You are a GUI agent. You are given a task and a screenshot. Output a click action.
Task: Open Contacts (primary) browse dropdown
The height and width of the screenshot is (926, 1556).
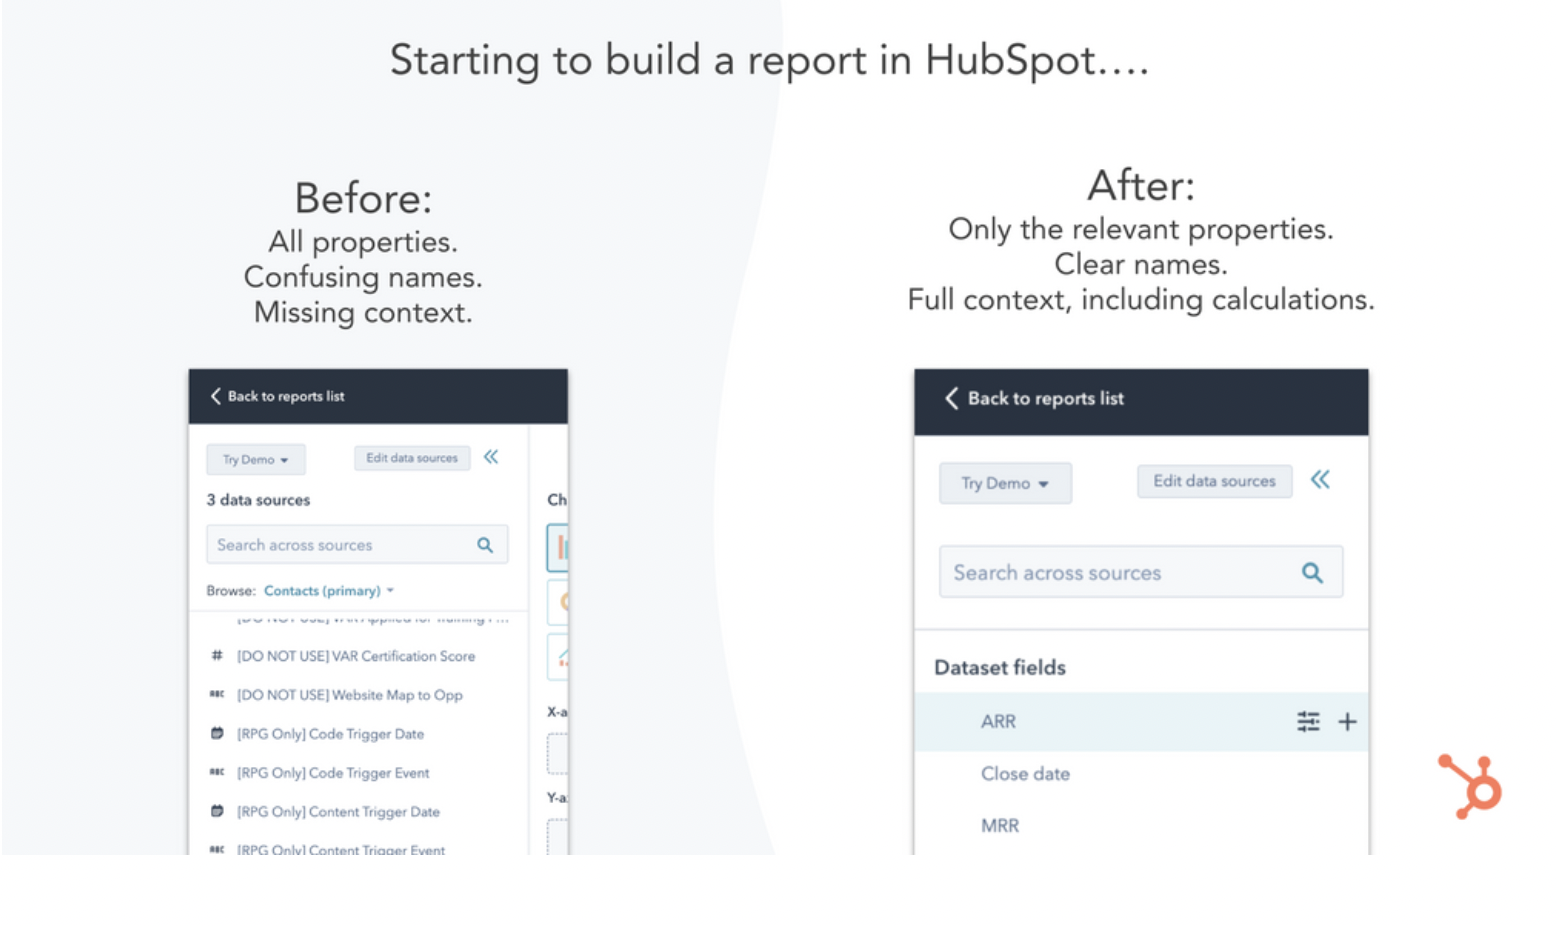(x=329, y=591)
